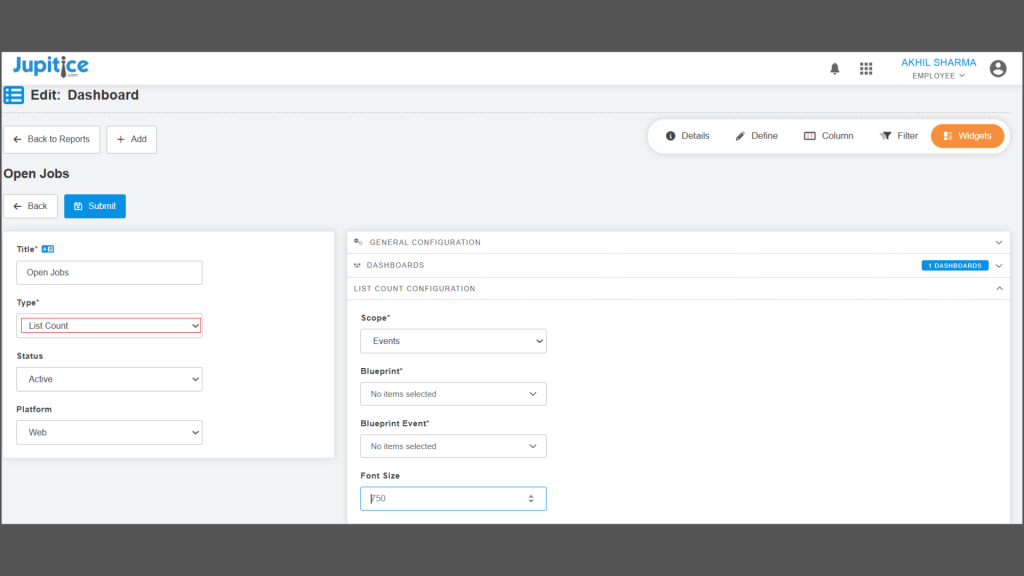
Task: Click the Jupitice logo
Action: click(x=51, y=67)
